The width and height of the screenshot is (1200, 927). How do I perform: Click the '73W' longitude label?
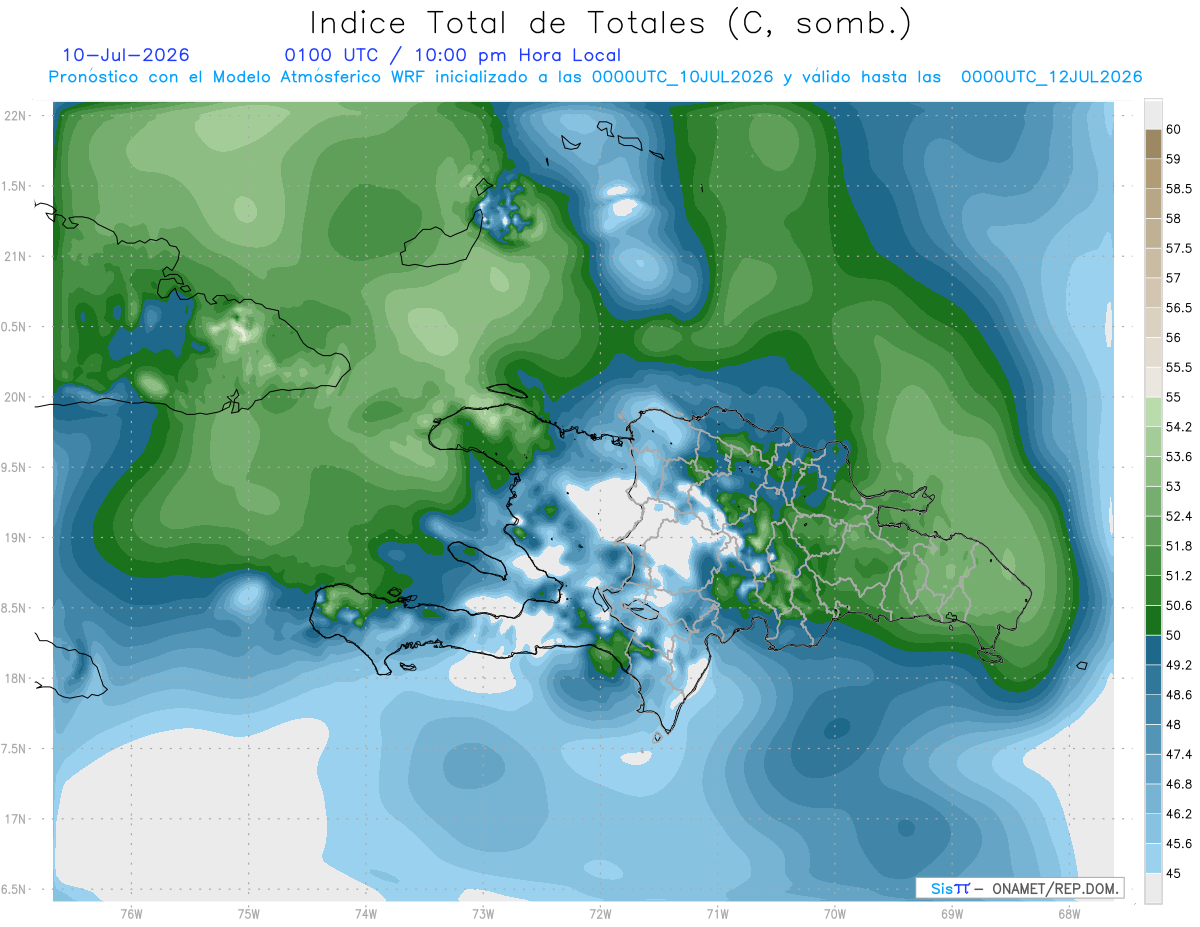point(483,913)
